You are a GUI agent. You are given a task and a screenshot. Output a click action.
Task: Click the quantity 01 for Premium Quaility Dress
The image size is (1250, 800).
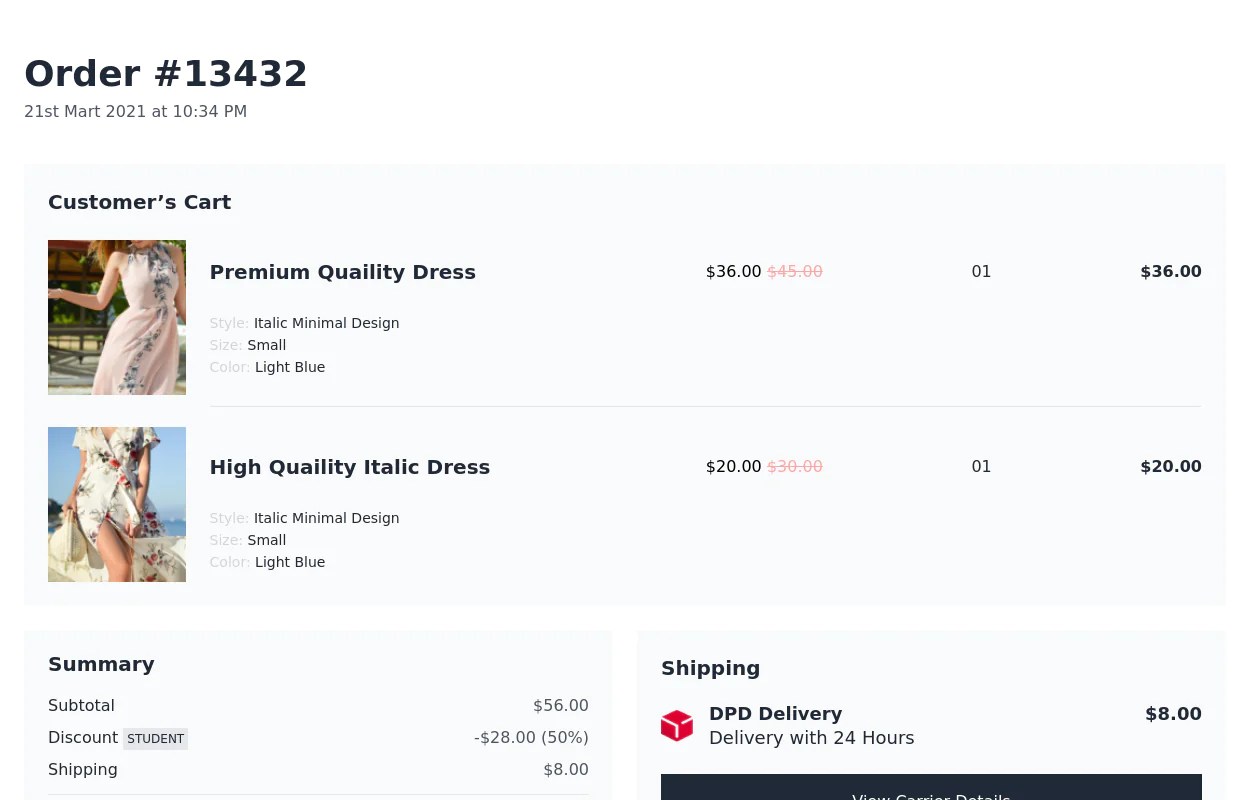tap(981, 271)
